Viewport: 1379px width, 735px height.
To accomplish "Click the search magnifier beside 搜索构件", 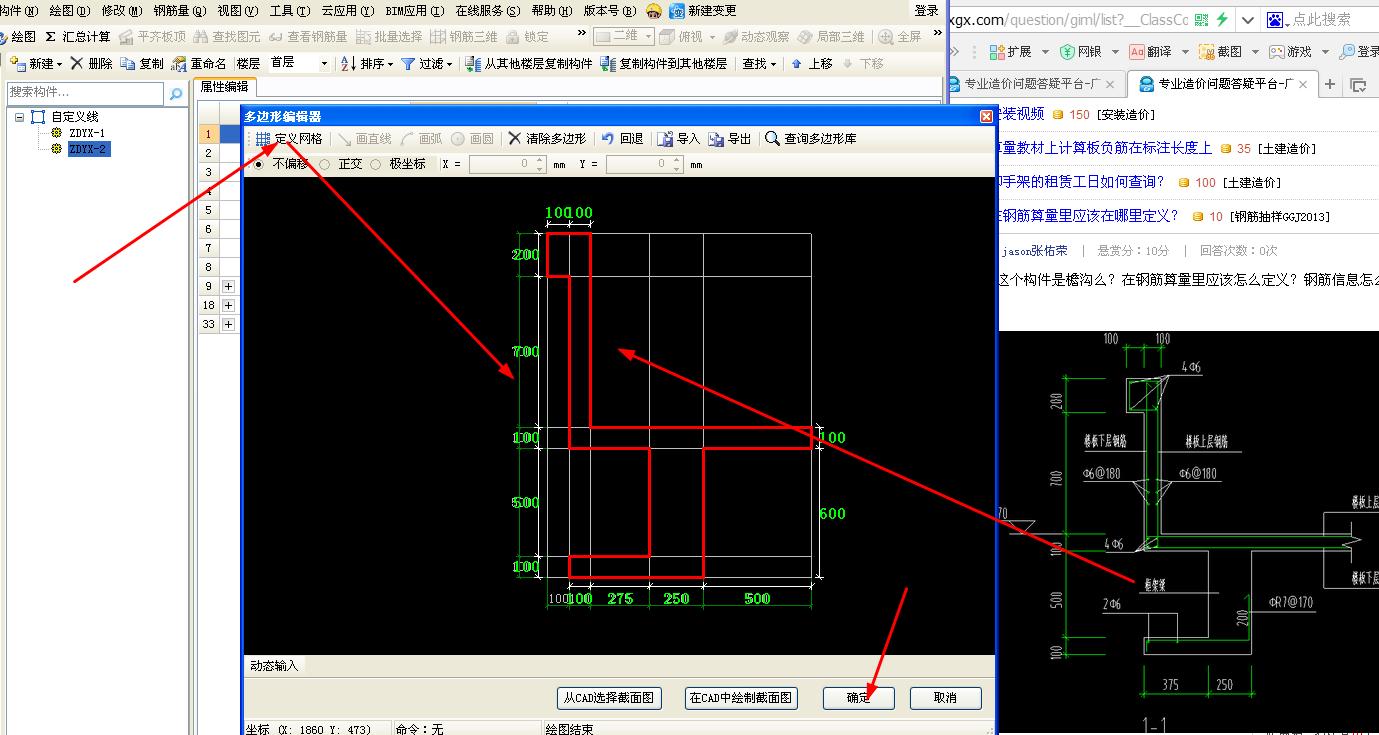I will (x=176, y=94).
